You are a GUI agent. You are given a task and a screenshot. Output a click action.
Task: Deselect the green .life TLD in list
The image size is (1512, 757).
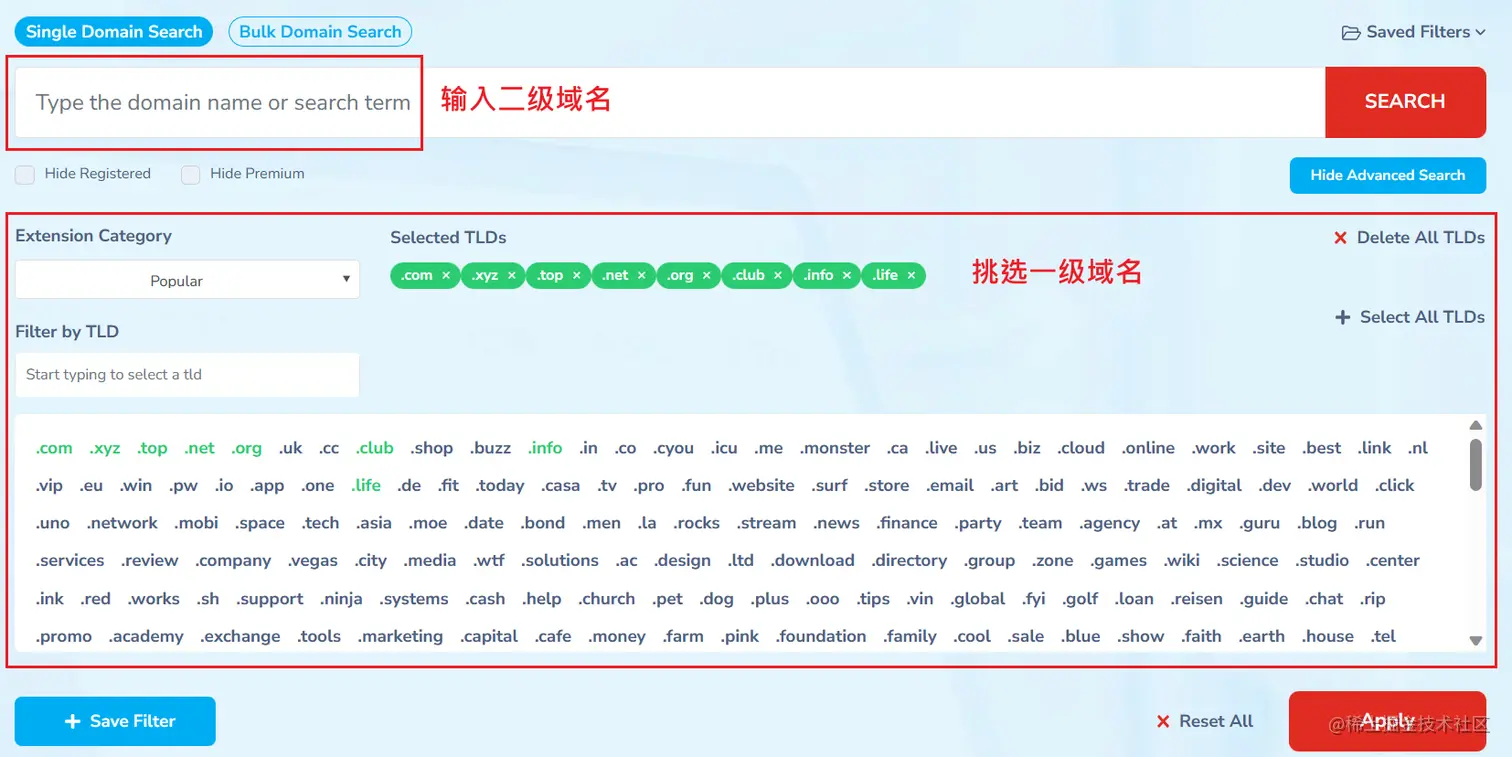click(x=366, y=486)
